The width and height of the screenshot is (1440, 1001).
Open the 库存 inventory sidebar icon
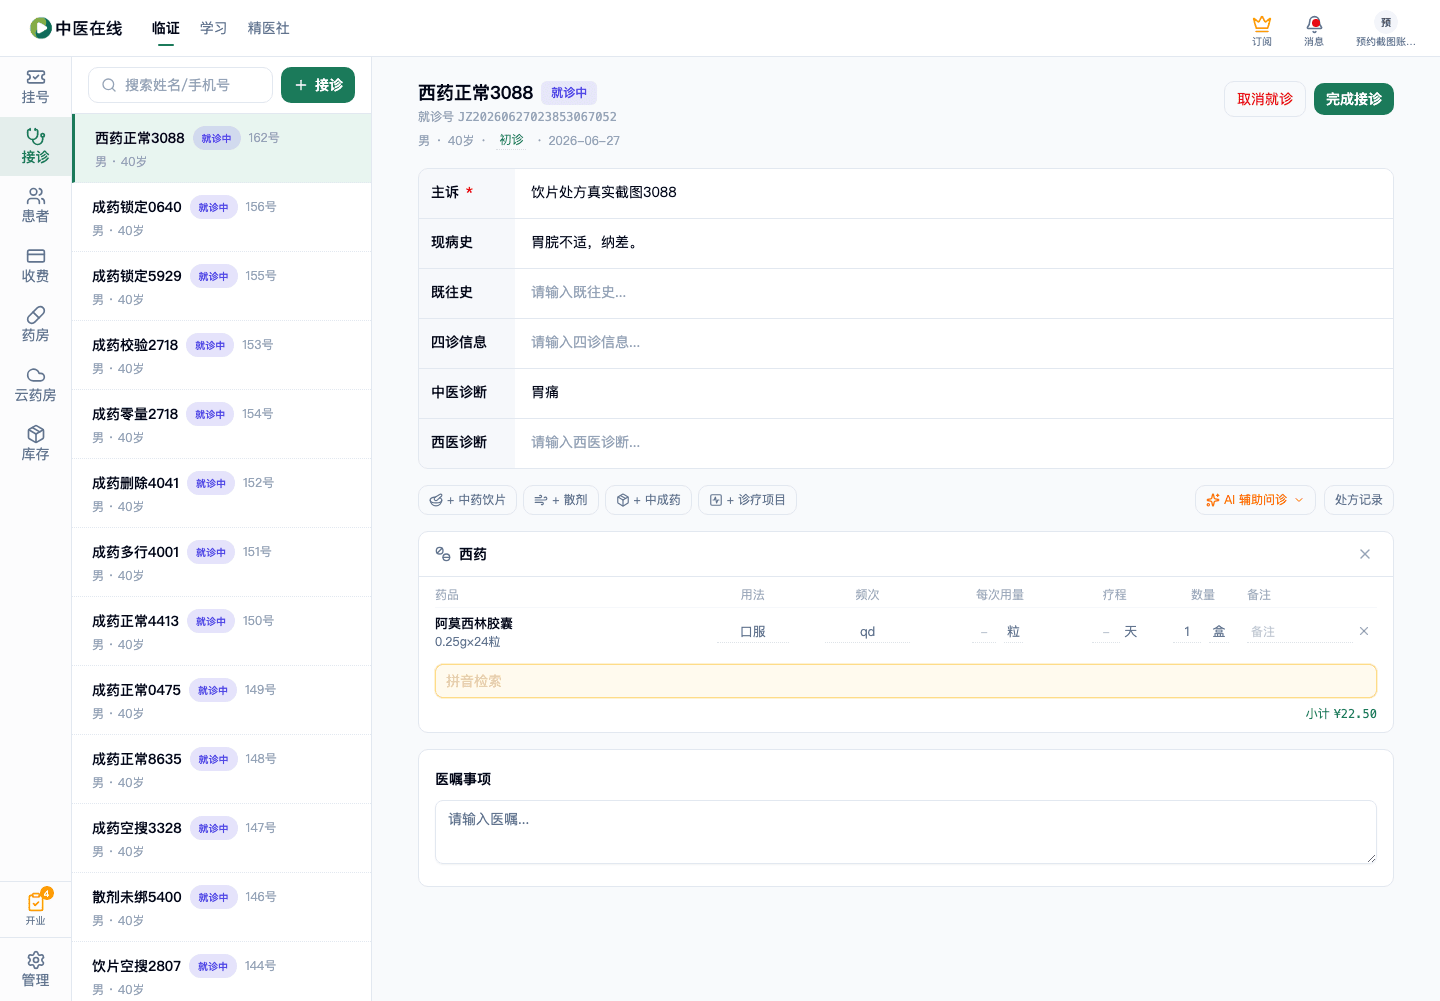point(35,444)
